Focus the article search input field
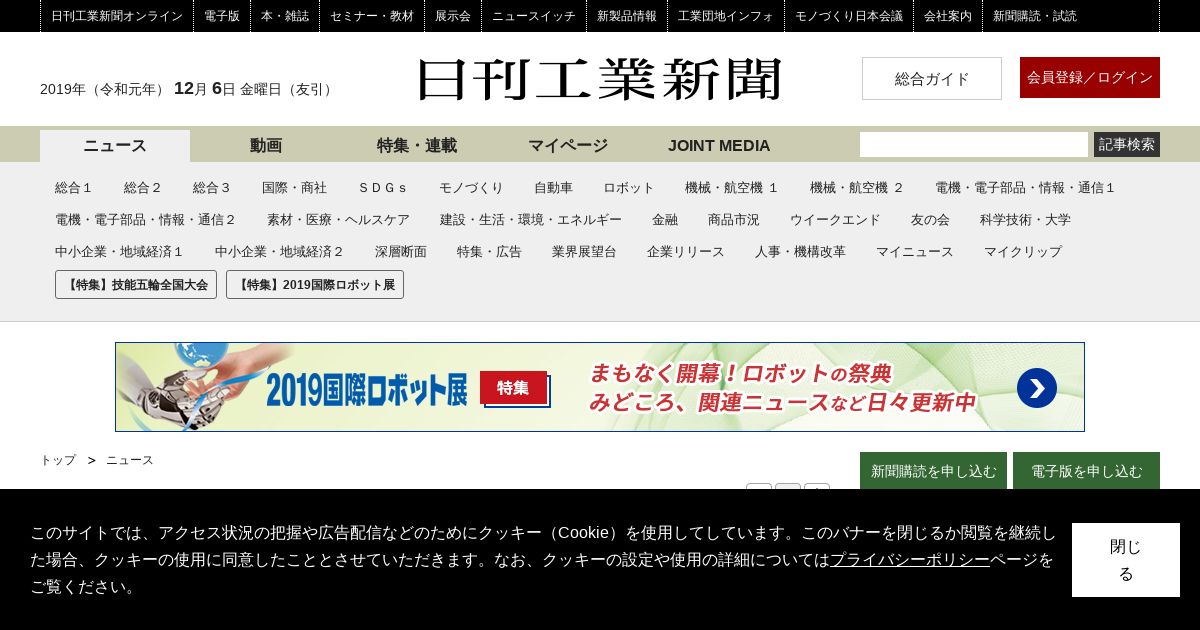 tap(974, 144)
